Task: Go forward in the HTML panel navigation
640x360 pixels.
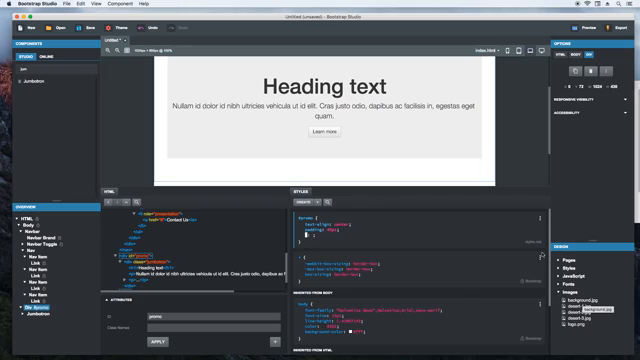Action: tap(117, 202)
